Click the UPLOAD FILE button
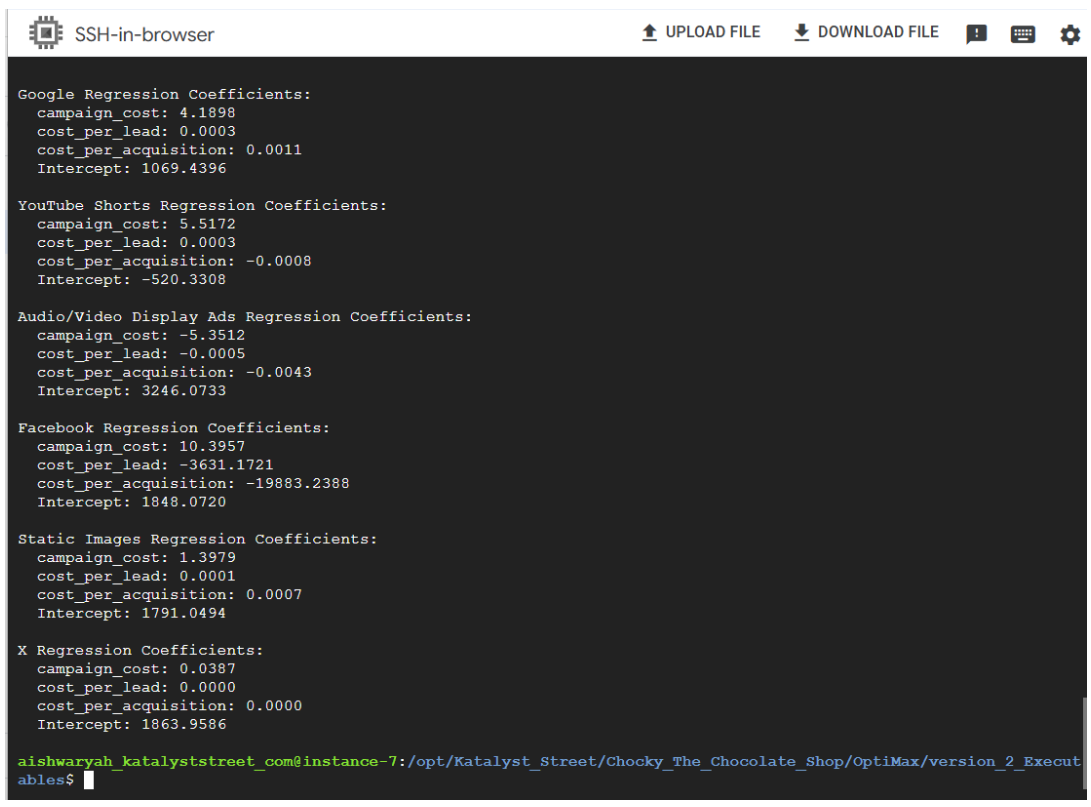 [701, 32]
